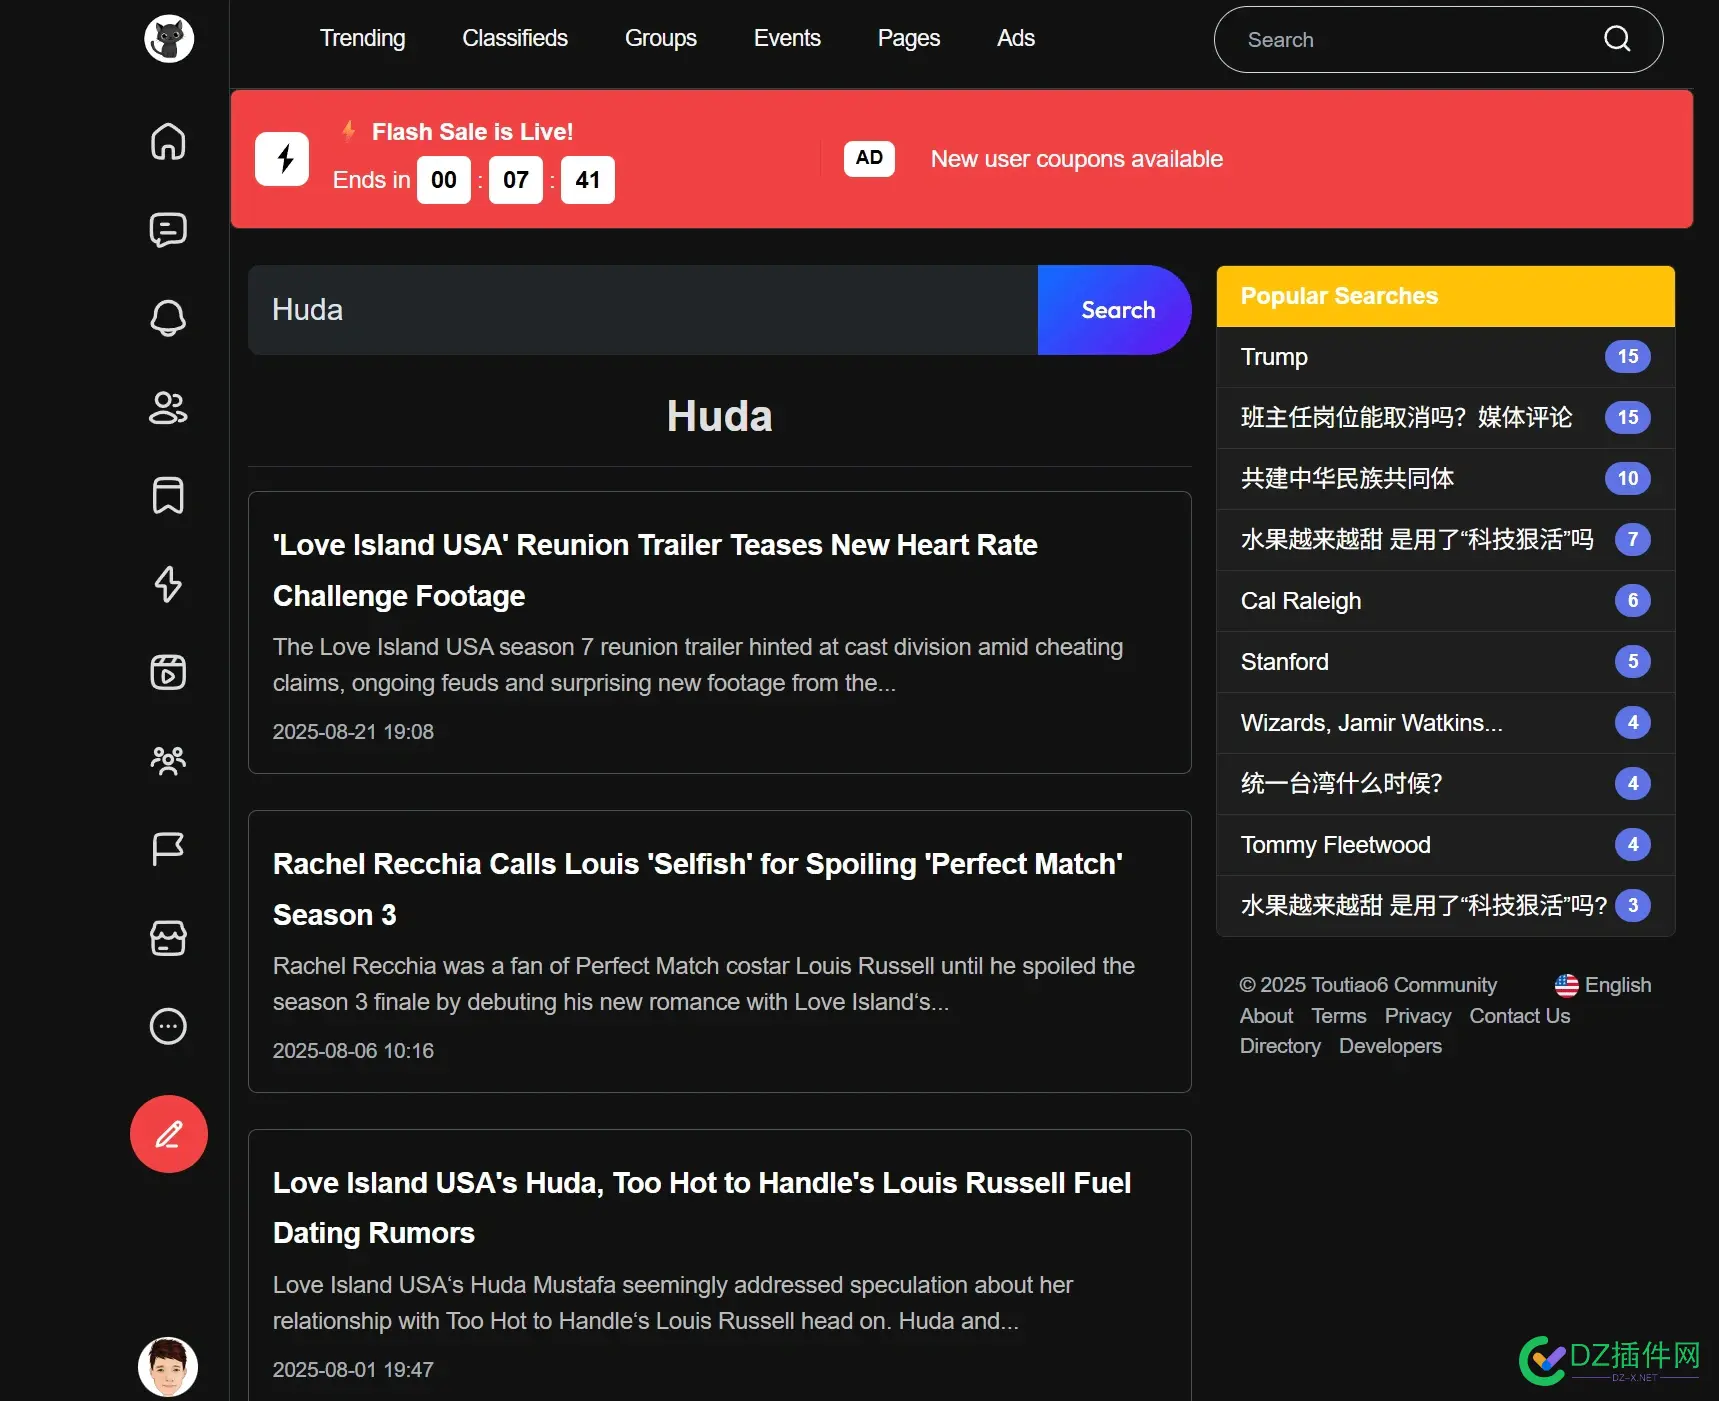Open the Ads menu item
Viewport: 1719px width, 1401px height.
pos(1016,38)
